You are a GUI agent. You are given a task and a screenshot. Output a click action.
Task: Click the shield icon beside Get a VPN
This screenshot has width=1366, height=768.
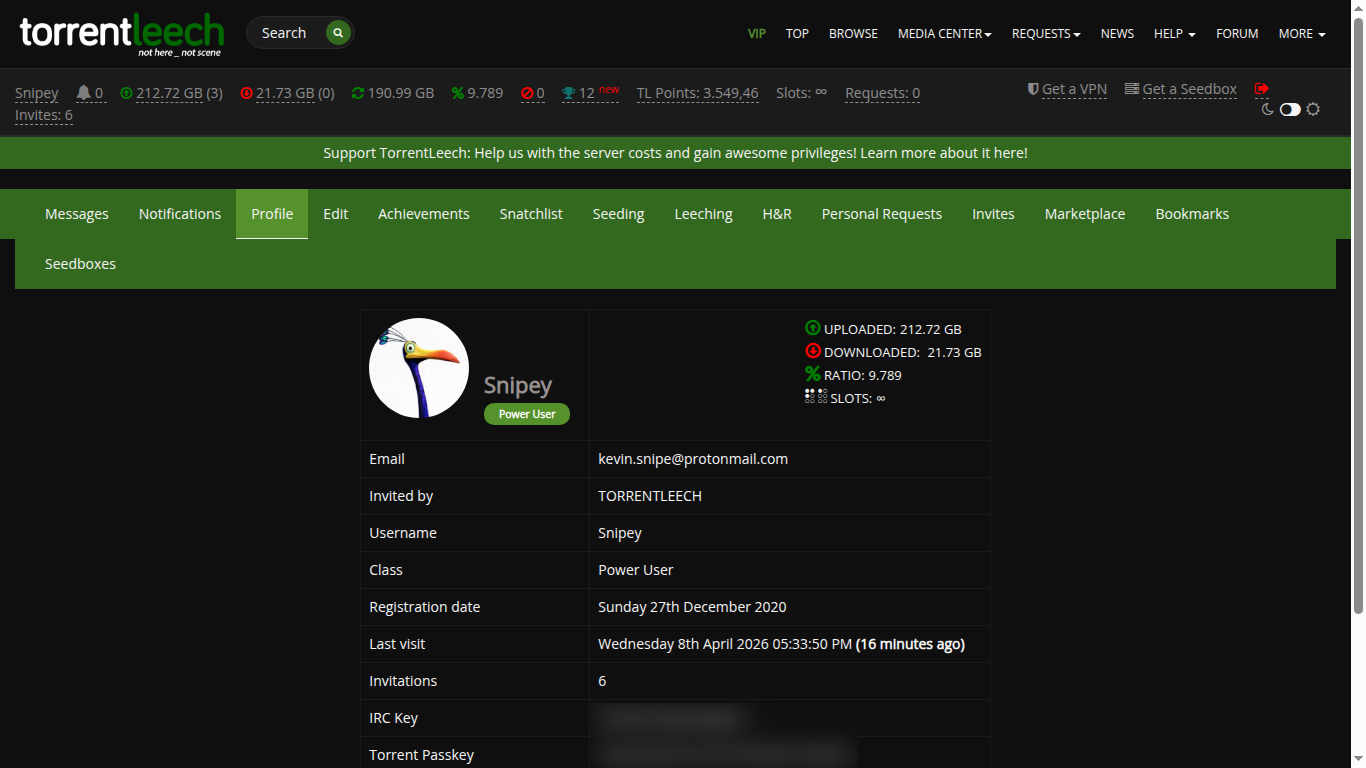(1033, 89)
